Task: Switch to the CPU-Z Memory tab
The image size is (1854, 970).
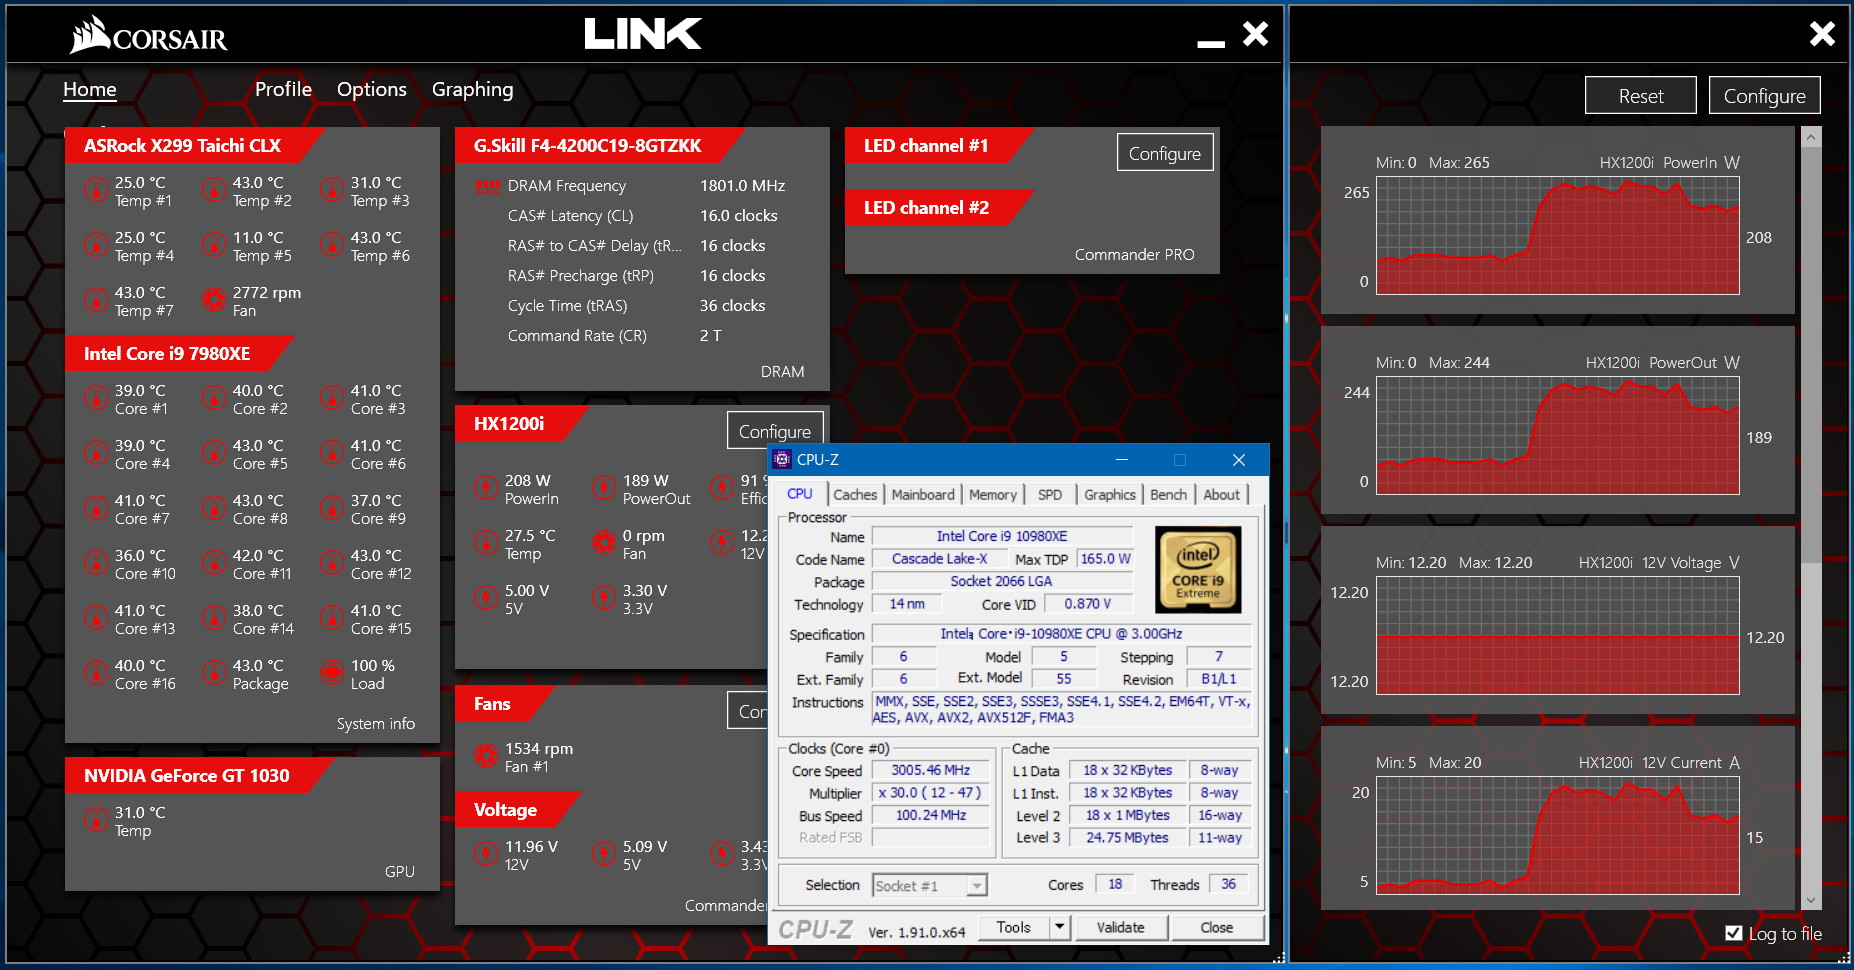Action: (993, 494)
